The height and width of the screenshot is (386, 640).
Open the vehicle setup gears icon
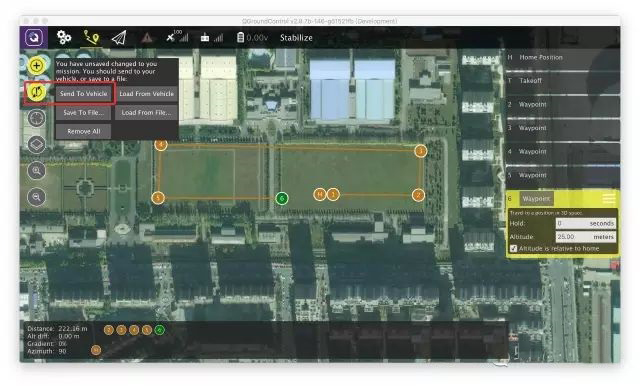pos(64,38)
